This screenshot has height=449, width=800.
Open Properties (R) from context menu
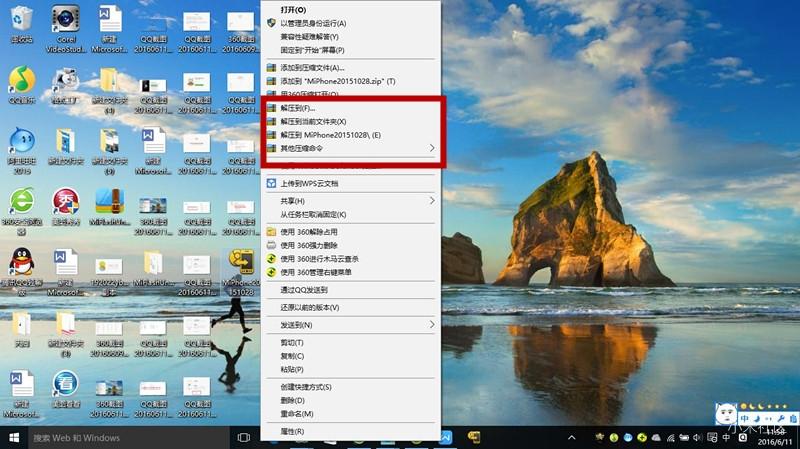coord(350,431)
